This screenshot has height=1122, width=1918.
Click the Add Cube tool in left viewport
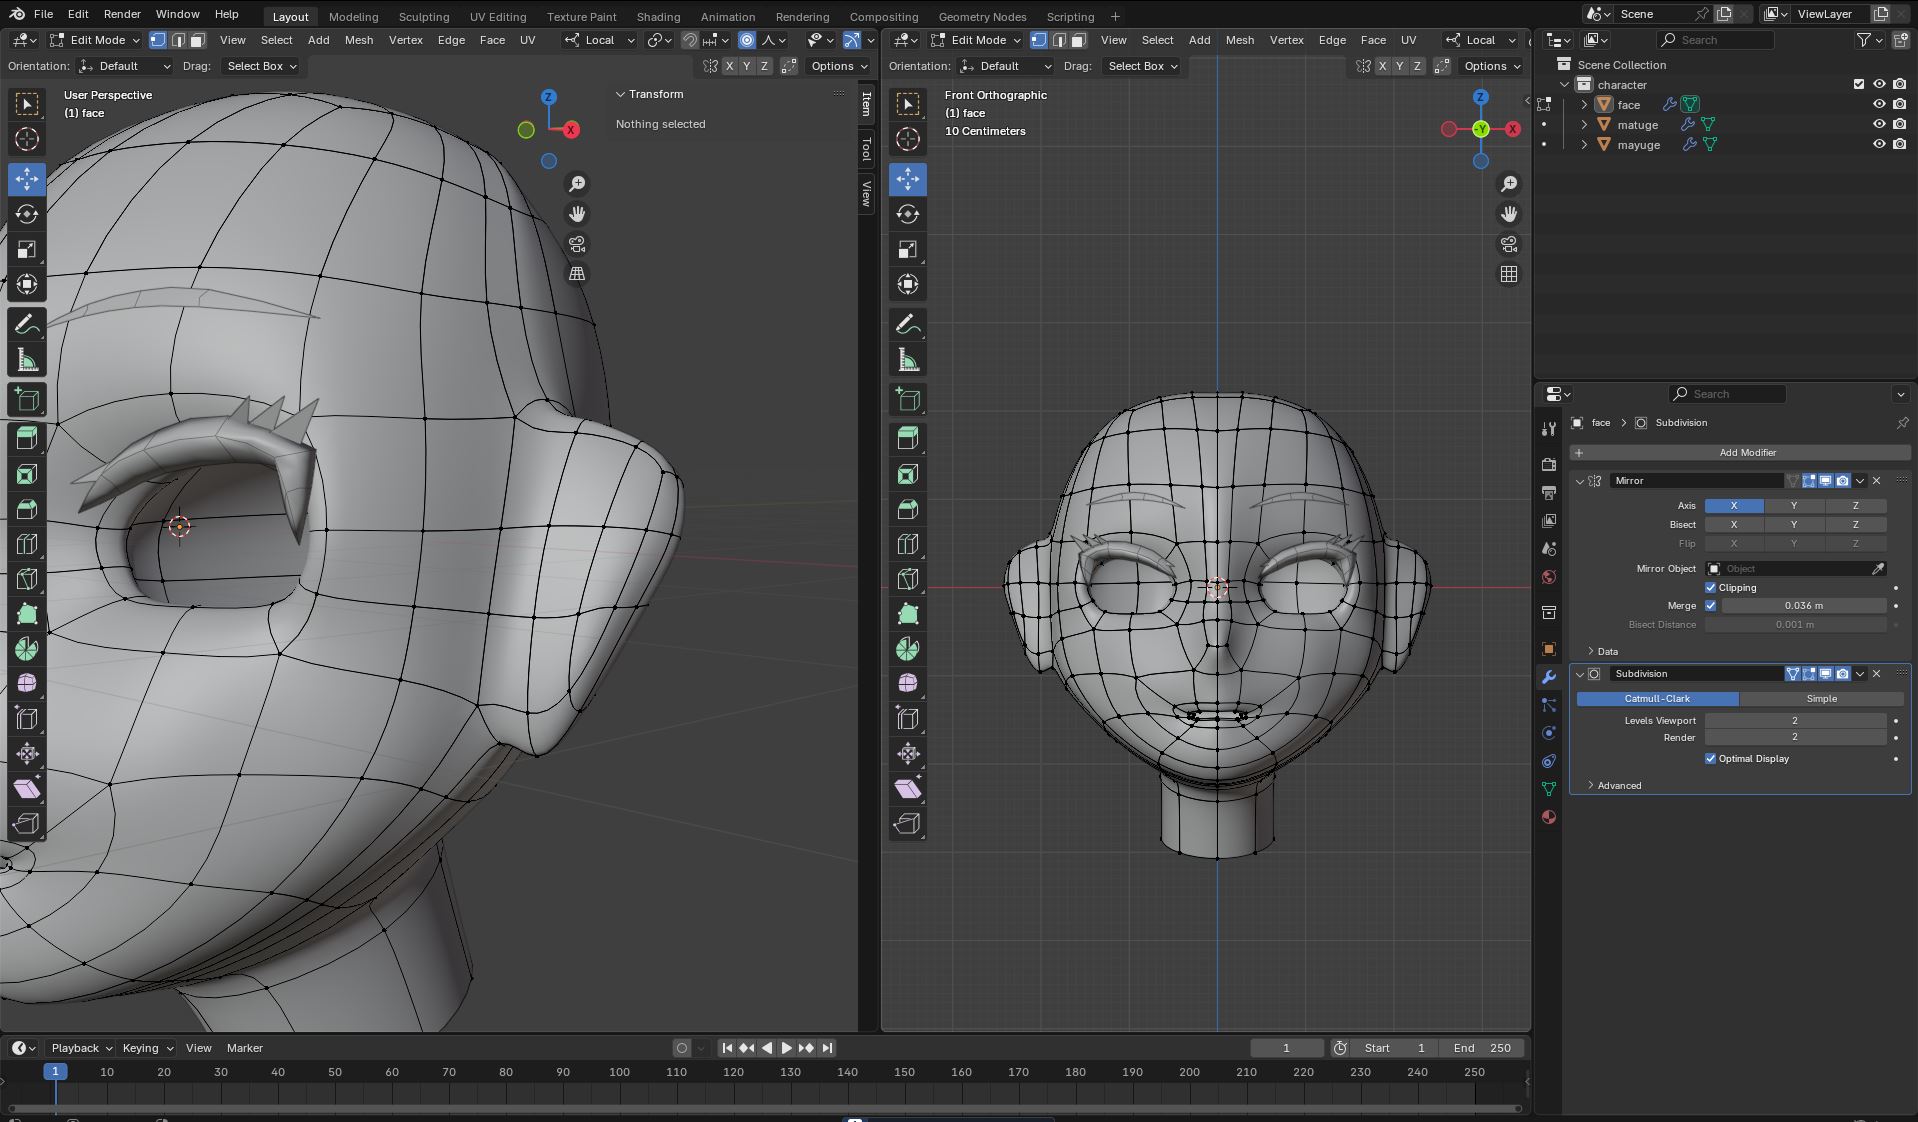click(27, 400)
